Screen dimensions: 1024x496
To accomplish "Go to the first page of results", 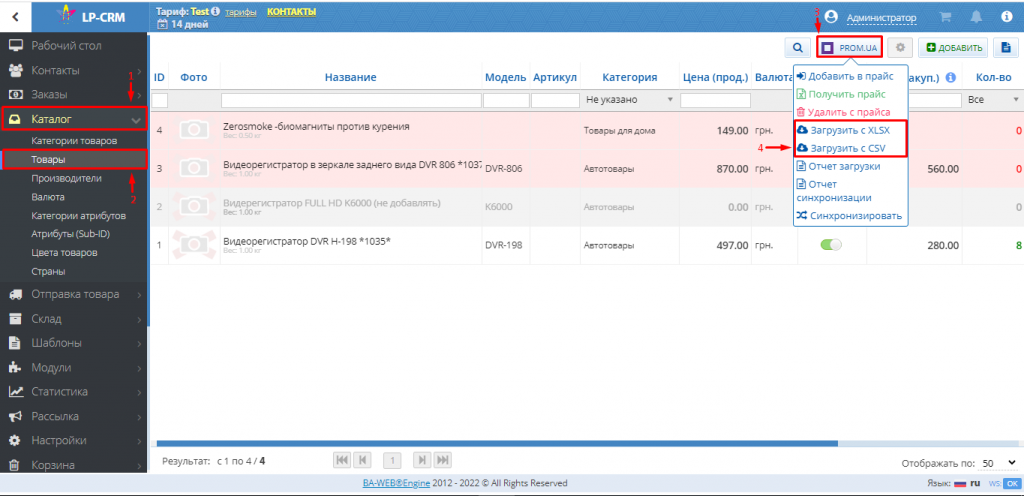I will 342,460.
